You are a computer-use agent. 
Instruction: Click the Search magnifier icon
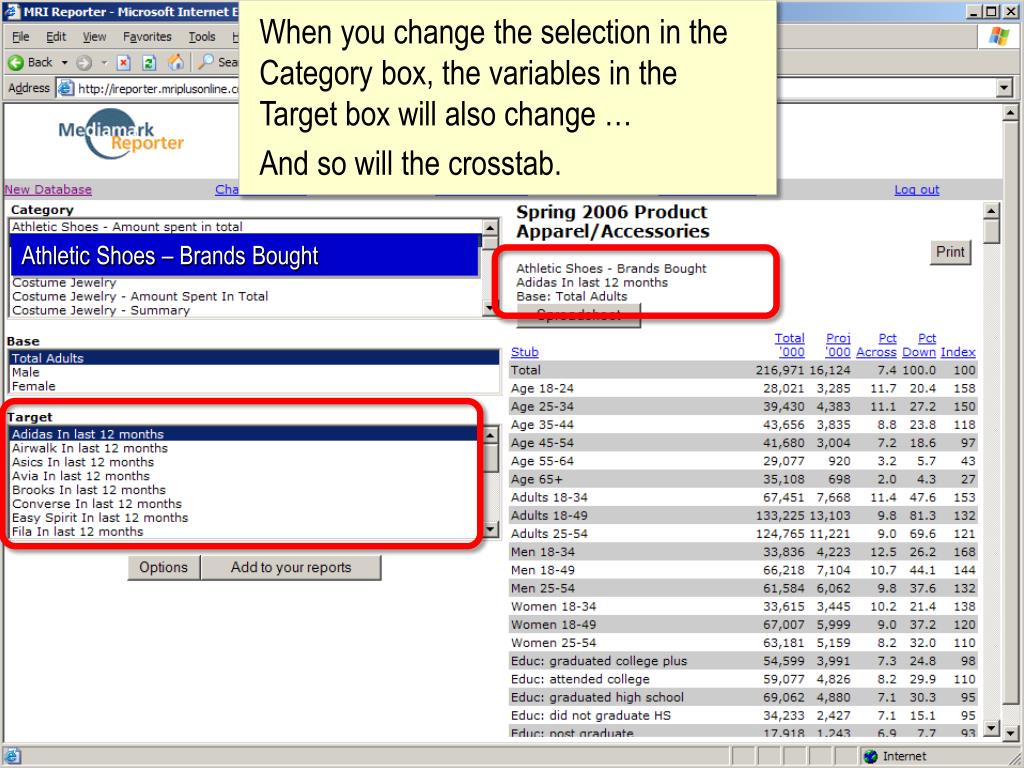click(206, 62)
